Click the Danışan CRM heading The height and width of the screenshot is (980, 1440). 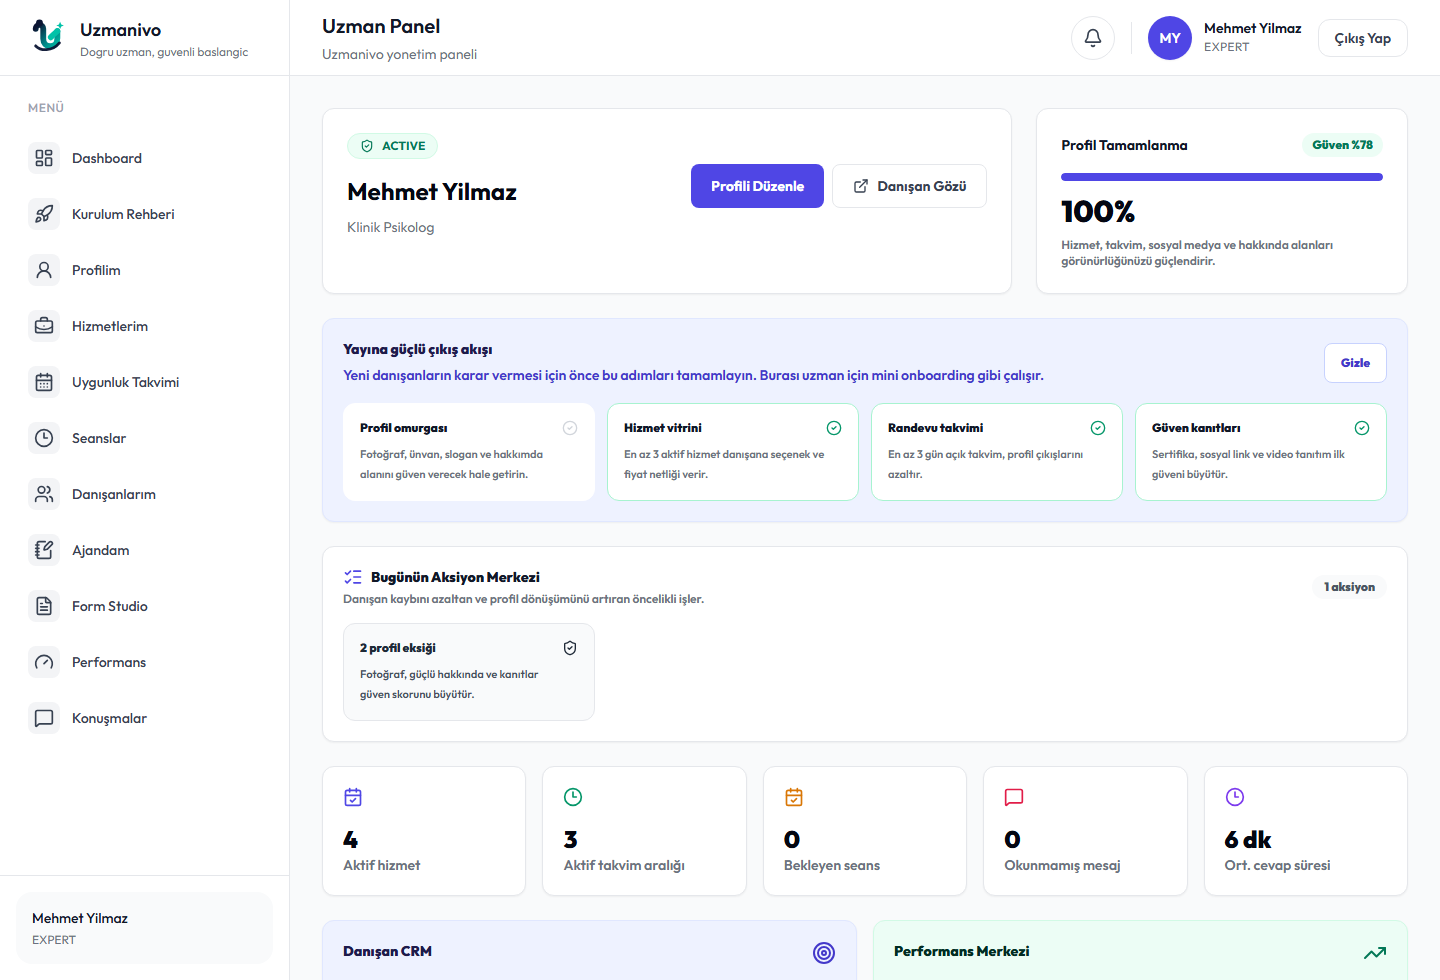coord(387,951)
